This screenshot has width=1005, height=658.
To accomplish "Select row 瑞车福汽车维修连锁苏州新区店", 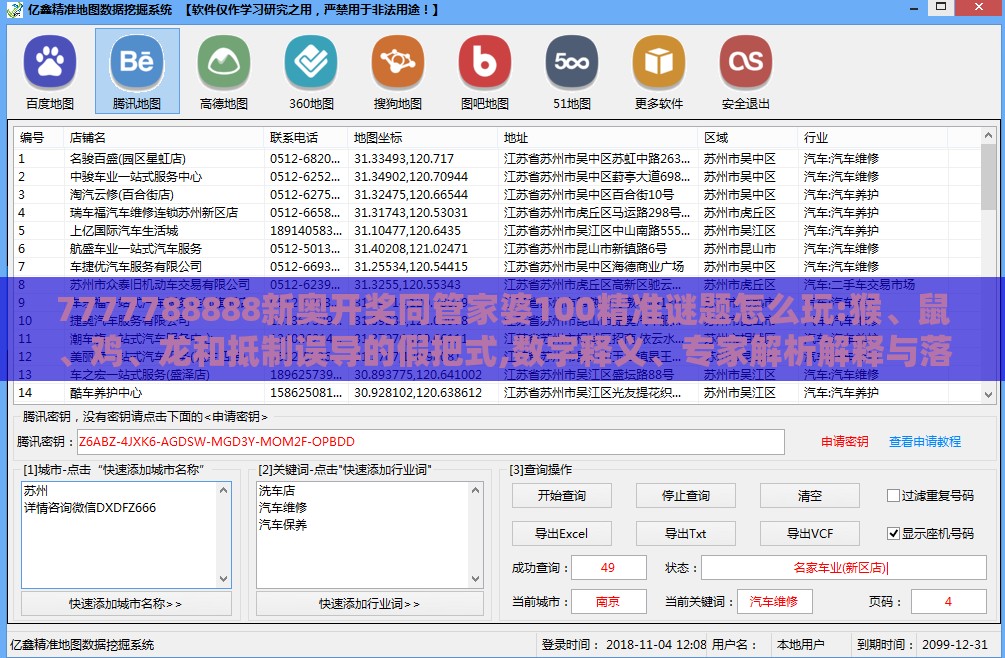I will pyautogui.click(x=497, y=212).
